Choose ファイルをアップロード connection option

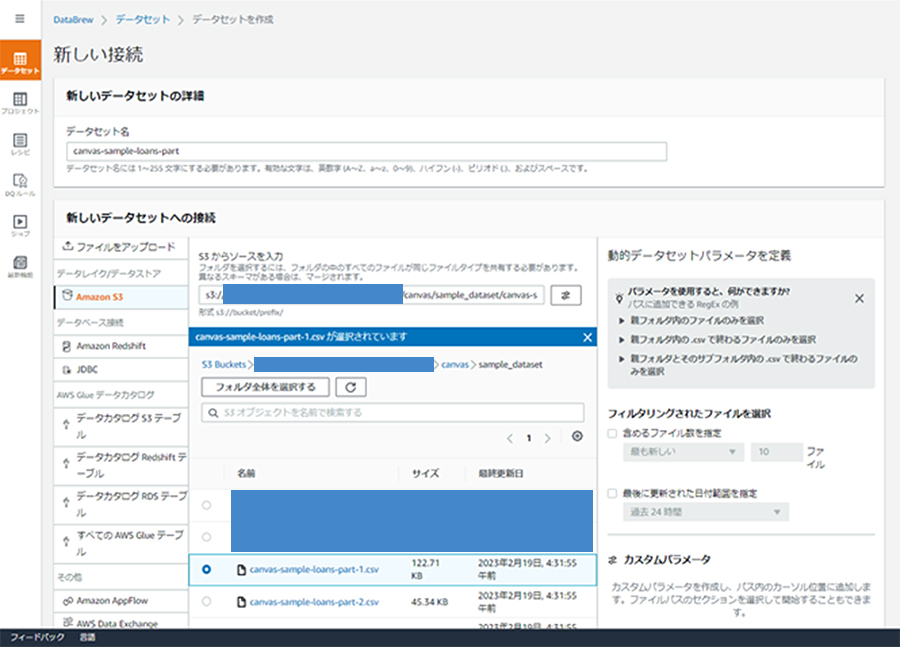click(121, 247)
